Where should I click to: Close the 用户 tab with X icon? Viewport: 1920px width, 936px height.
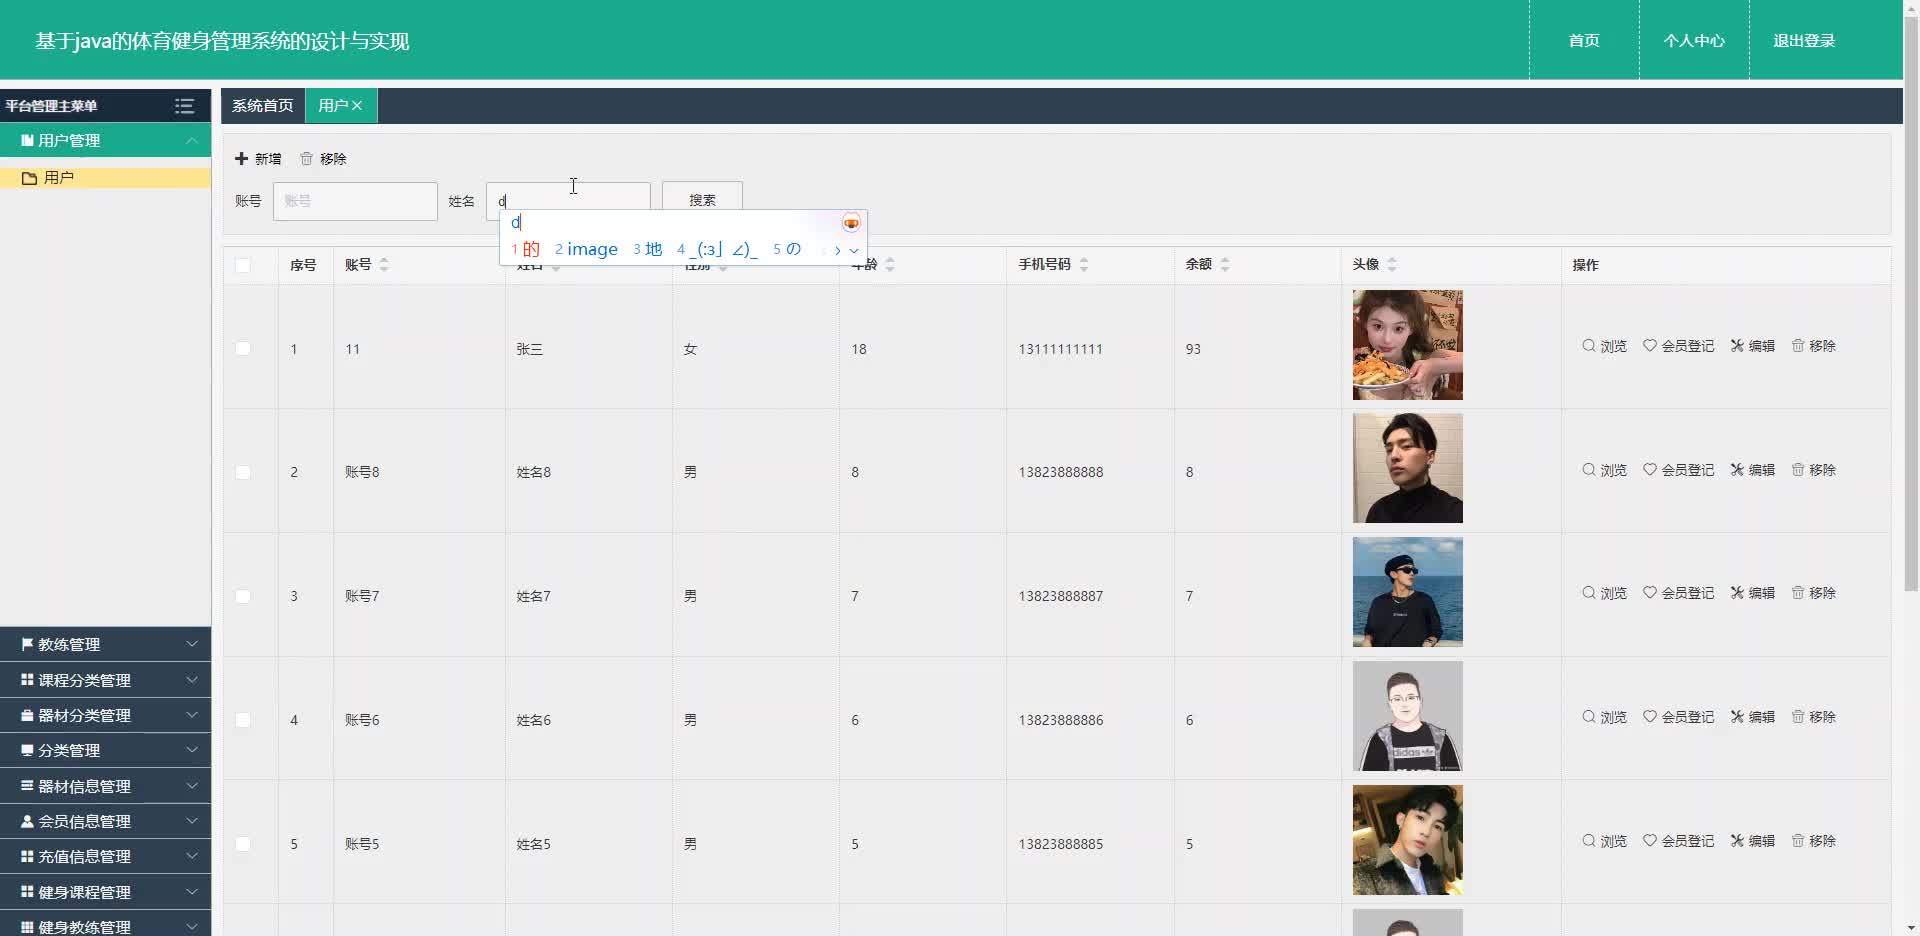pyautogui.click(x=357, y=106)
